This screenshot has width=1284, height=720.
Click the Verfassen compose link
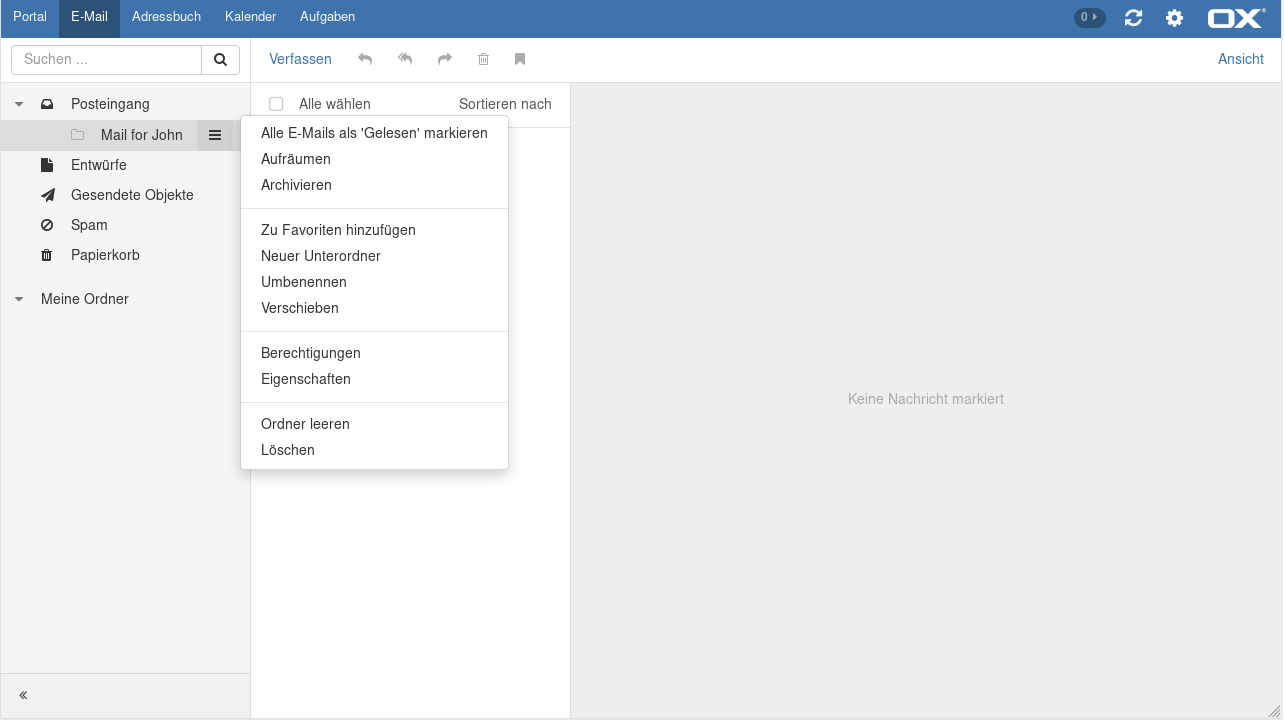(300, 59)
